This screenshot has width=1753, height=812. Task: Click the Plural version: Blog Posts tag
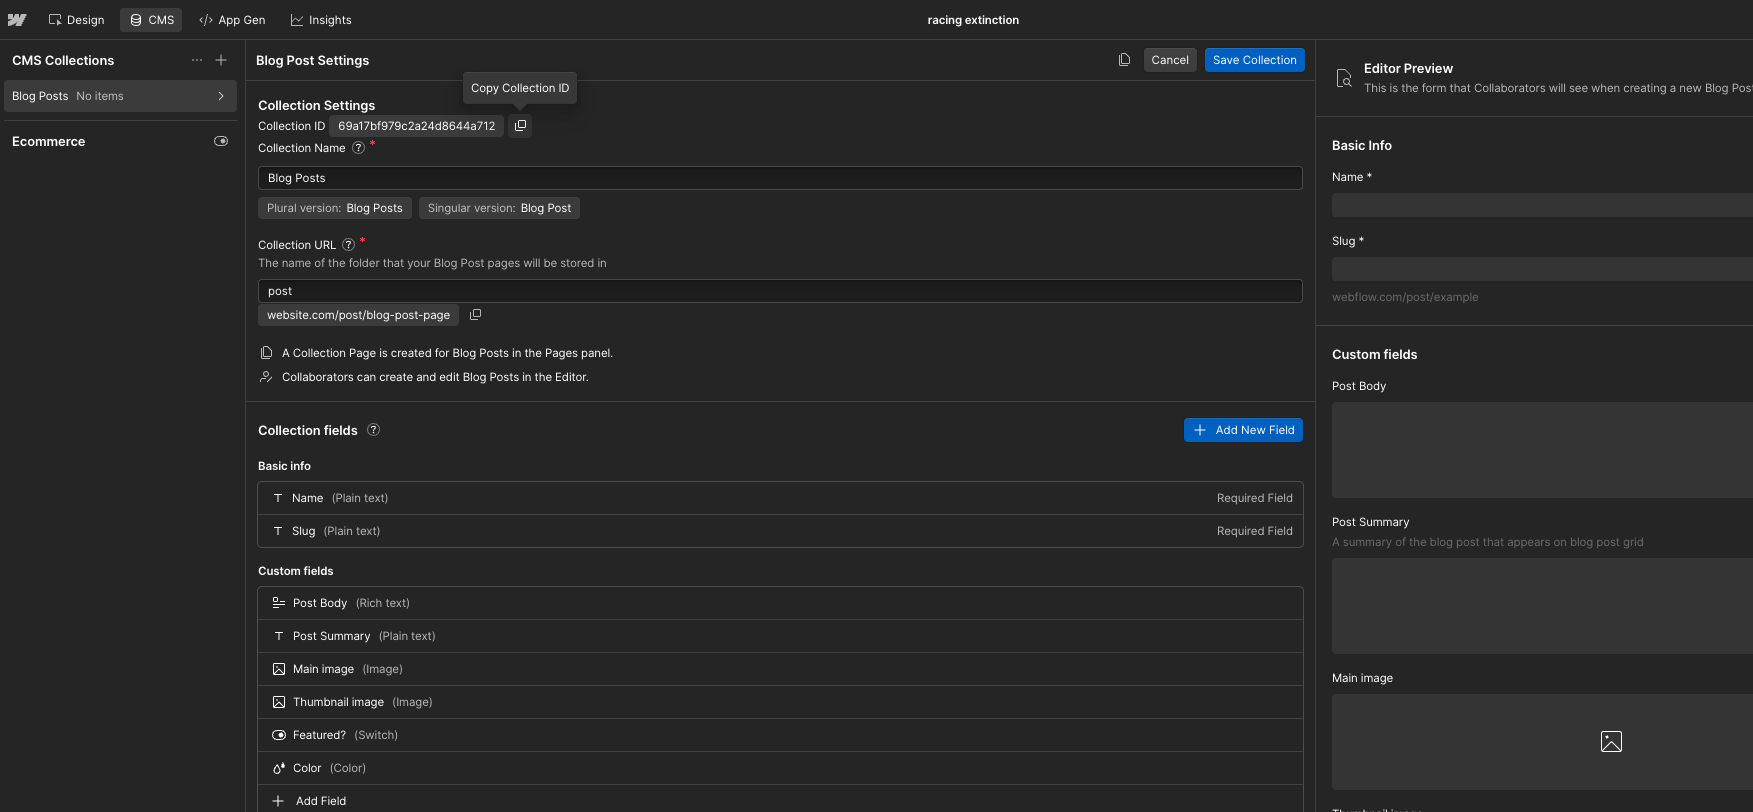(334, 208)
